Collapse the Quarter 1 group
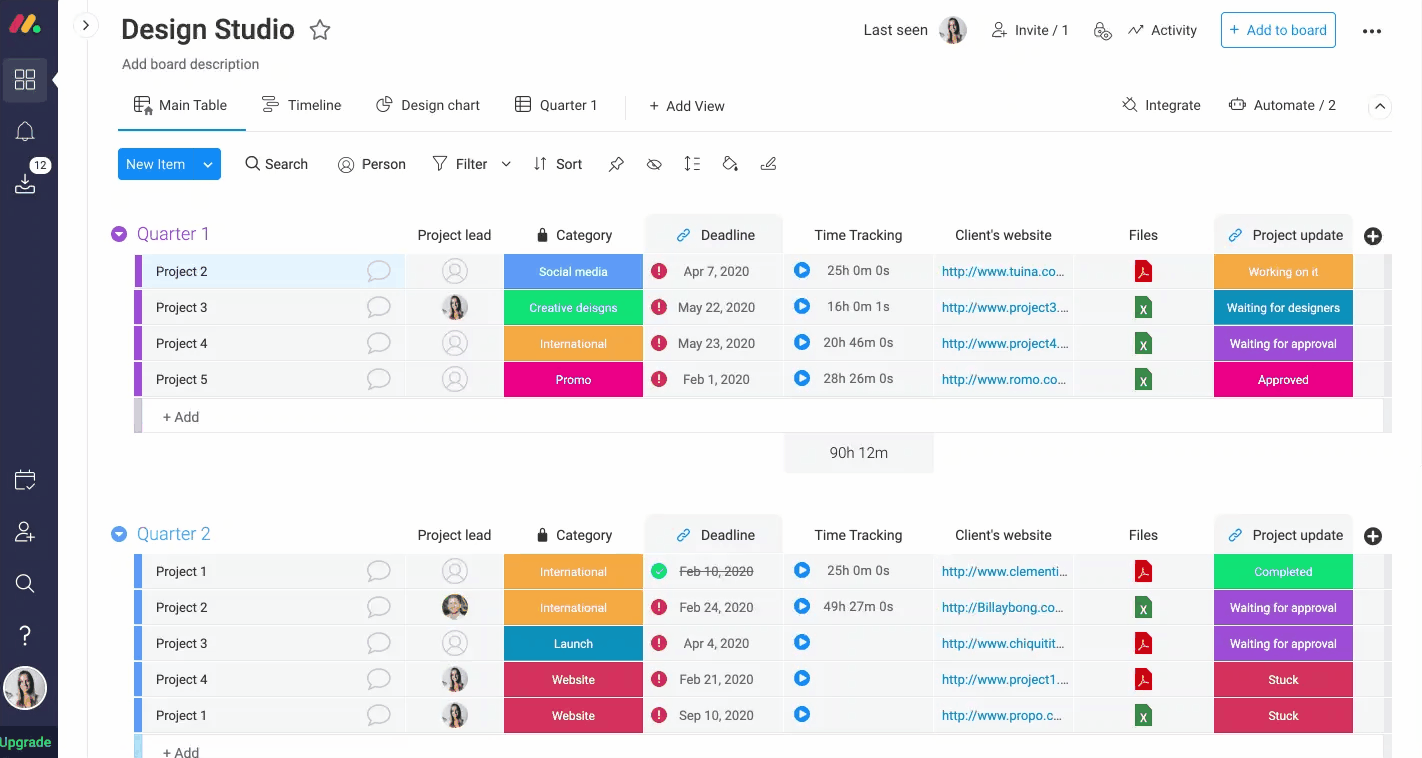The image size is (1422, 758). [x=119, y=234]
